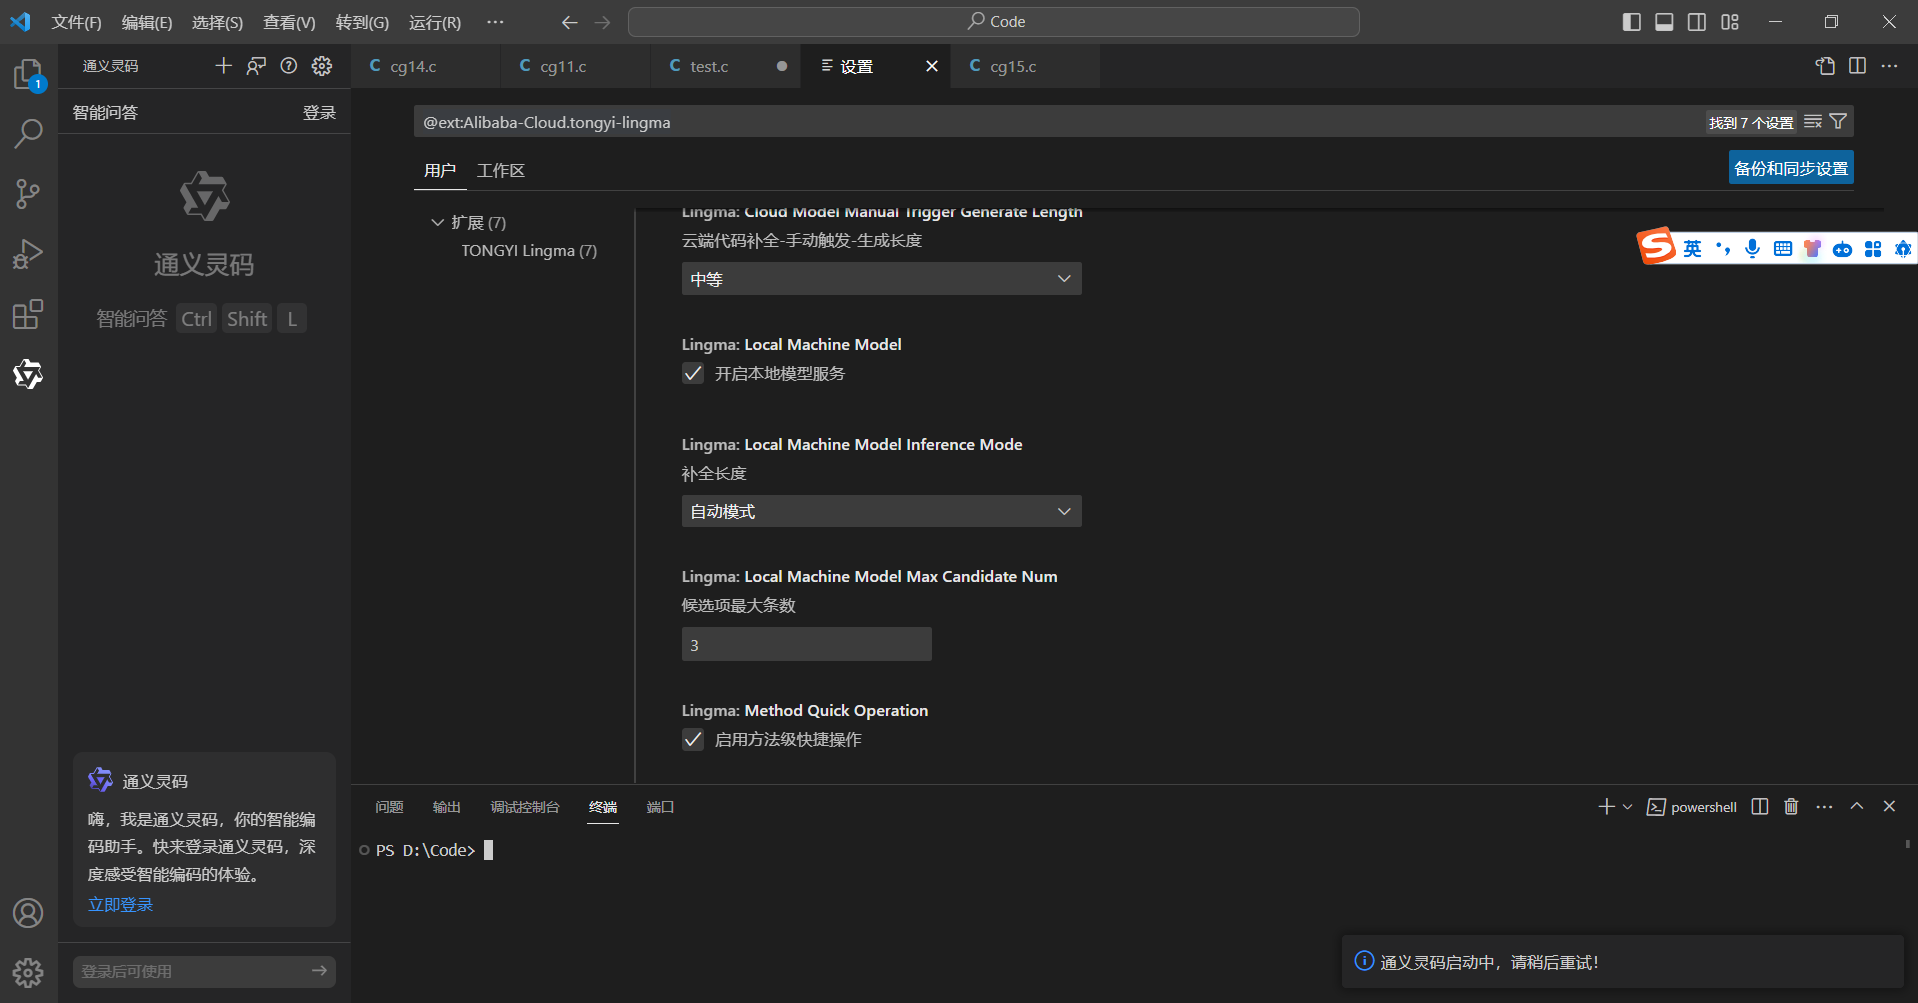The height and width of the screenshot is (1003, 1918).
Task: Expand the menu bar overflow ellipsis
Action: 495,22
